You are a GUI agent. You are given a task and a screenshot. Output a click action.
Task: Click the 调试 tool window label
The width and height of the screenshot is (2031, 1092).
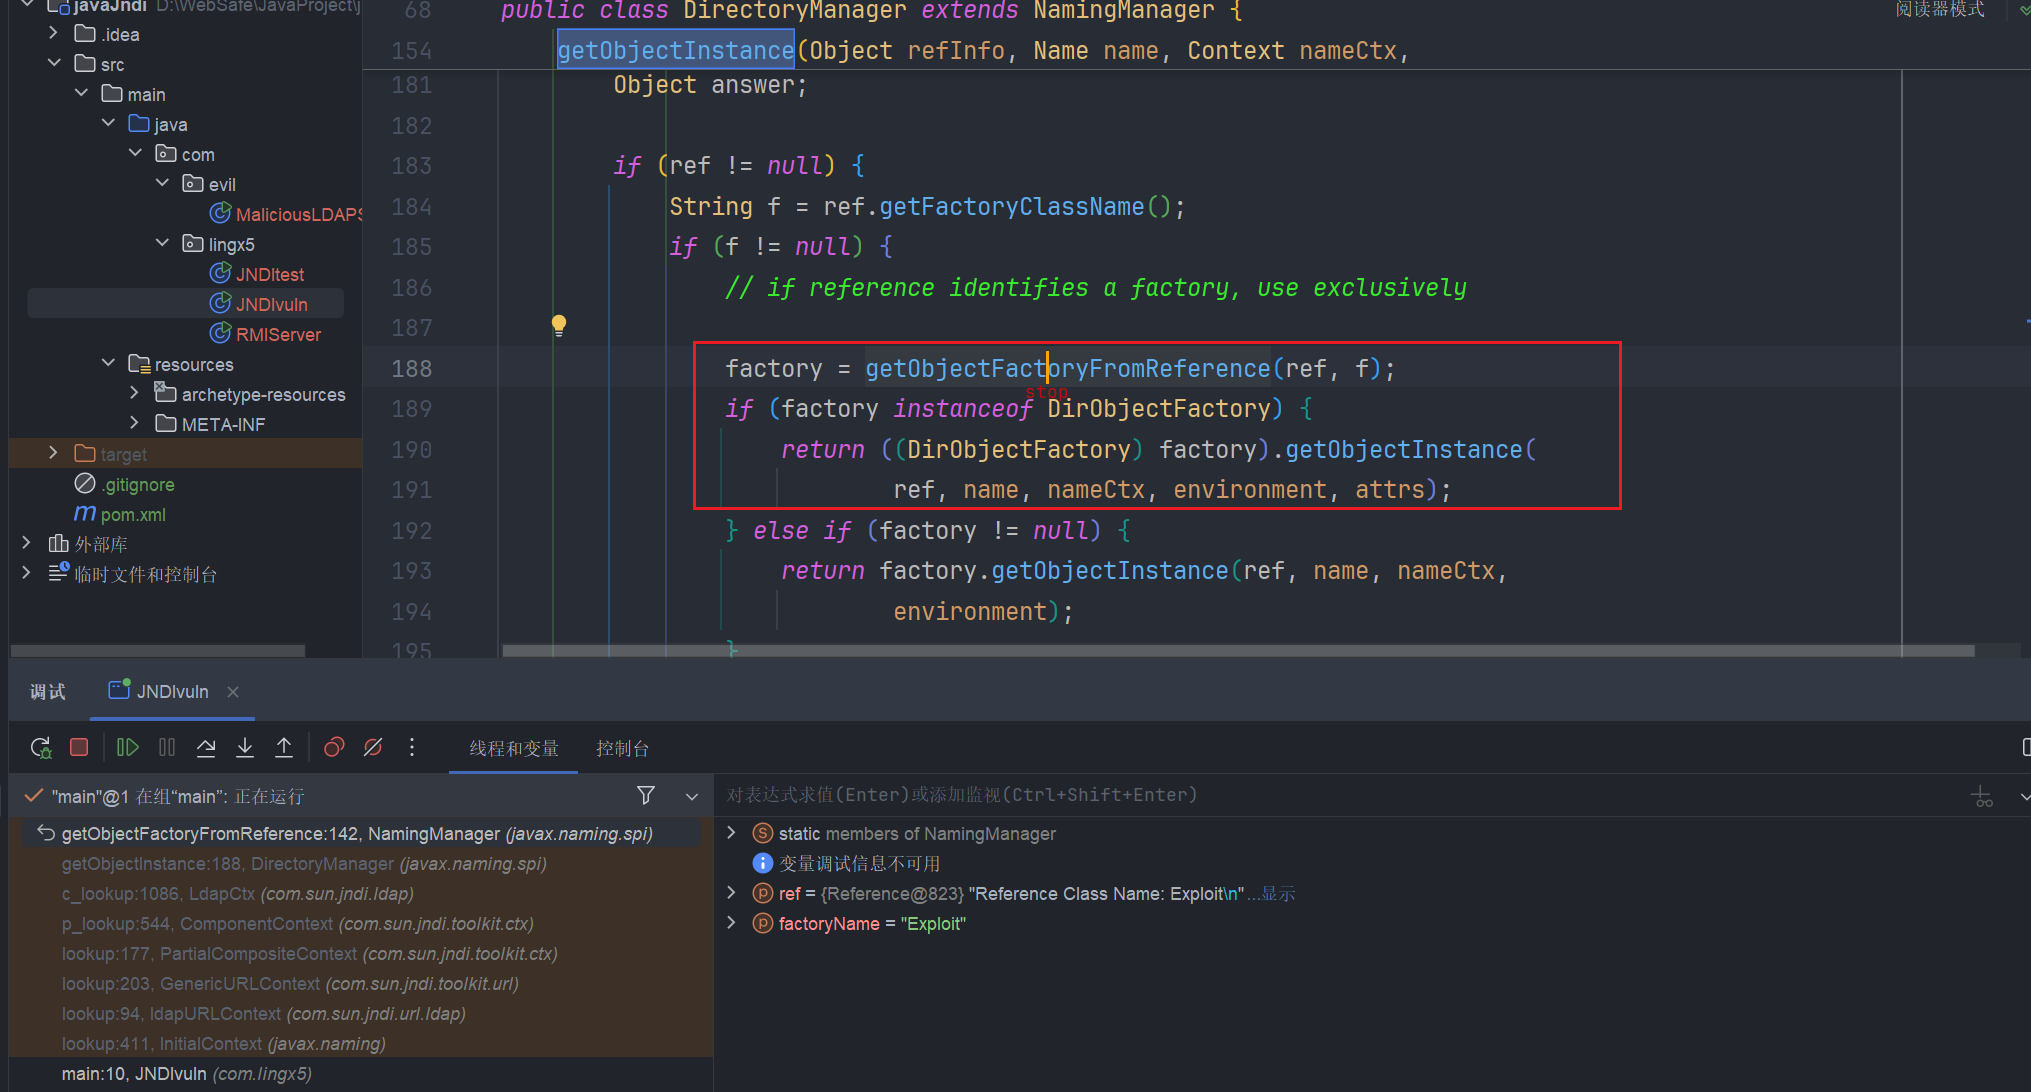pos(48,692)
